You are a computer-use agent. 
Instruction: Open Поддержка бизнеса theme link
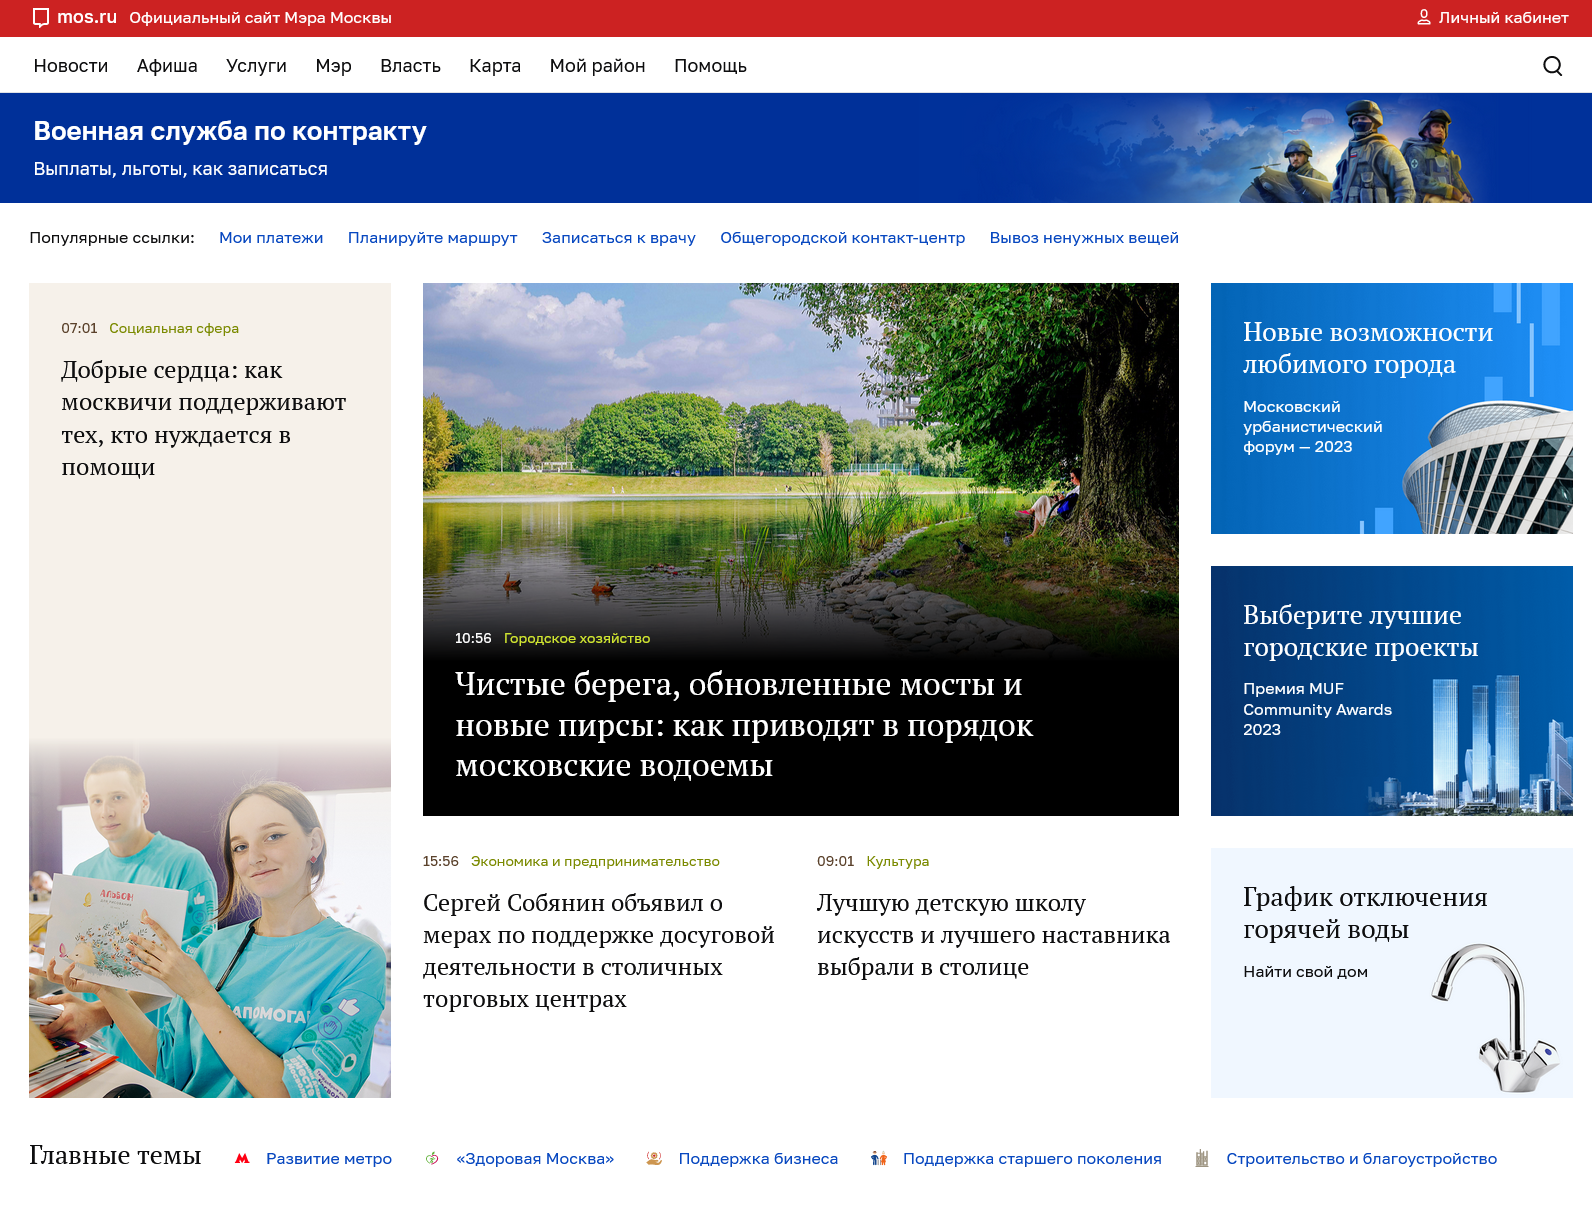[x=758, y=1159]
